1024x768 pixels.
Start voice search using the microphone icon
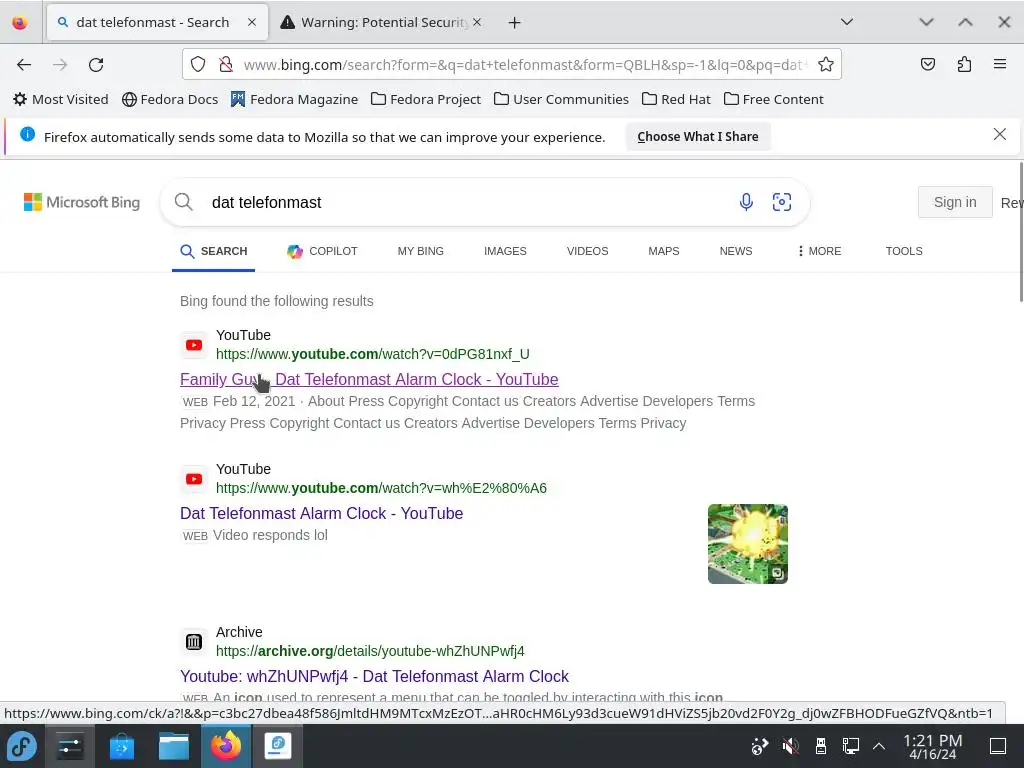pyautogui.click(x=746, y=202)
